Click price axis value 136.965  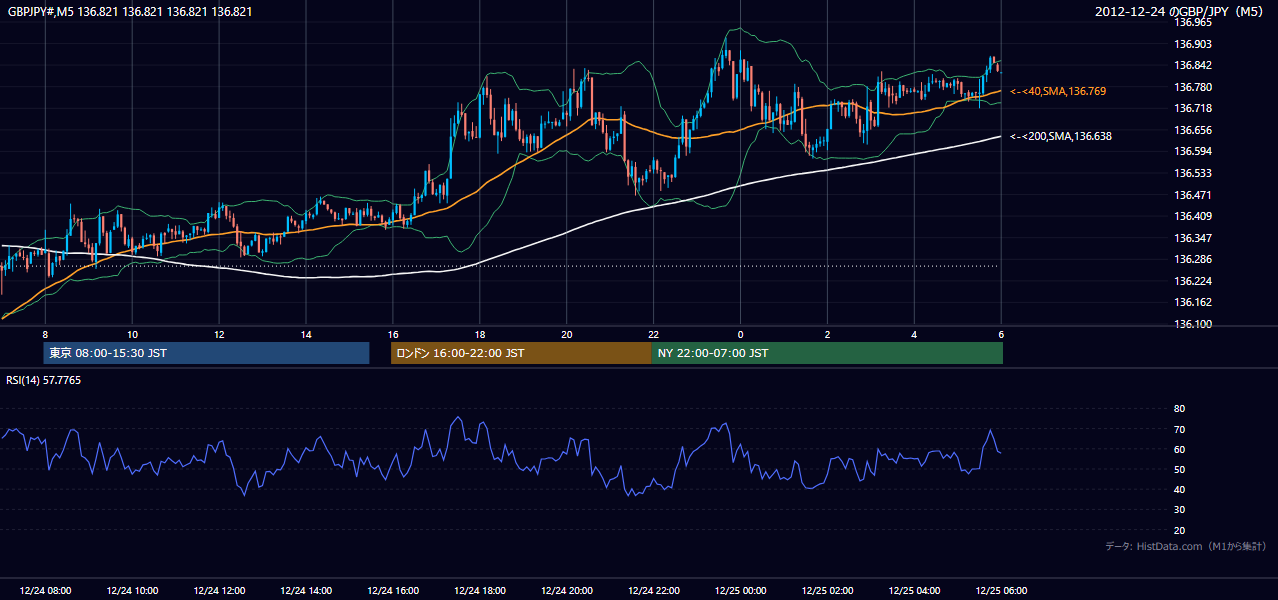pos(1193,21)
